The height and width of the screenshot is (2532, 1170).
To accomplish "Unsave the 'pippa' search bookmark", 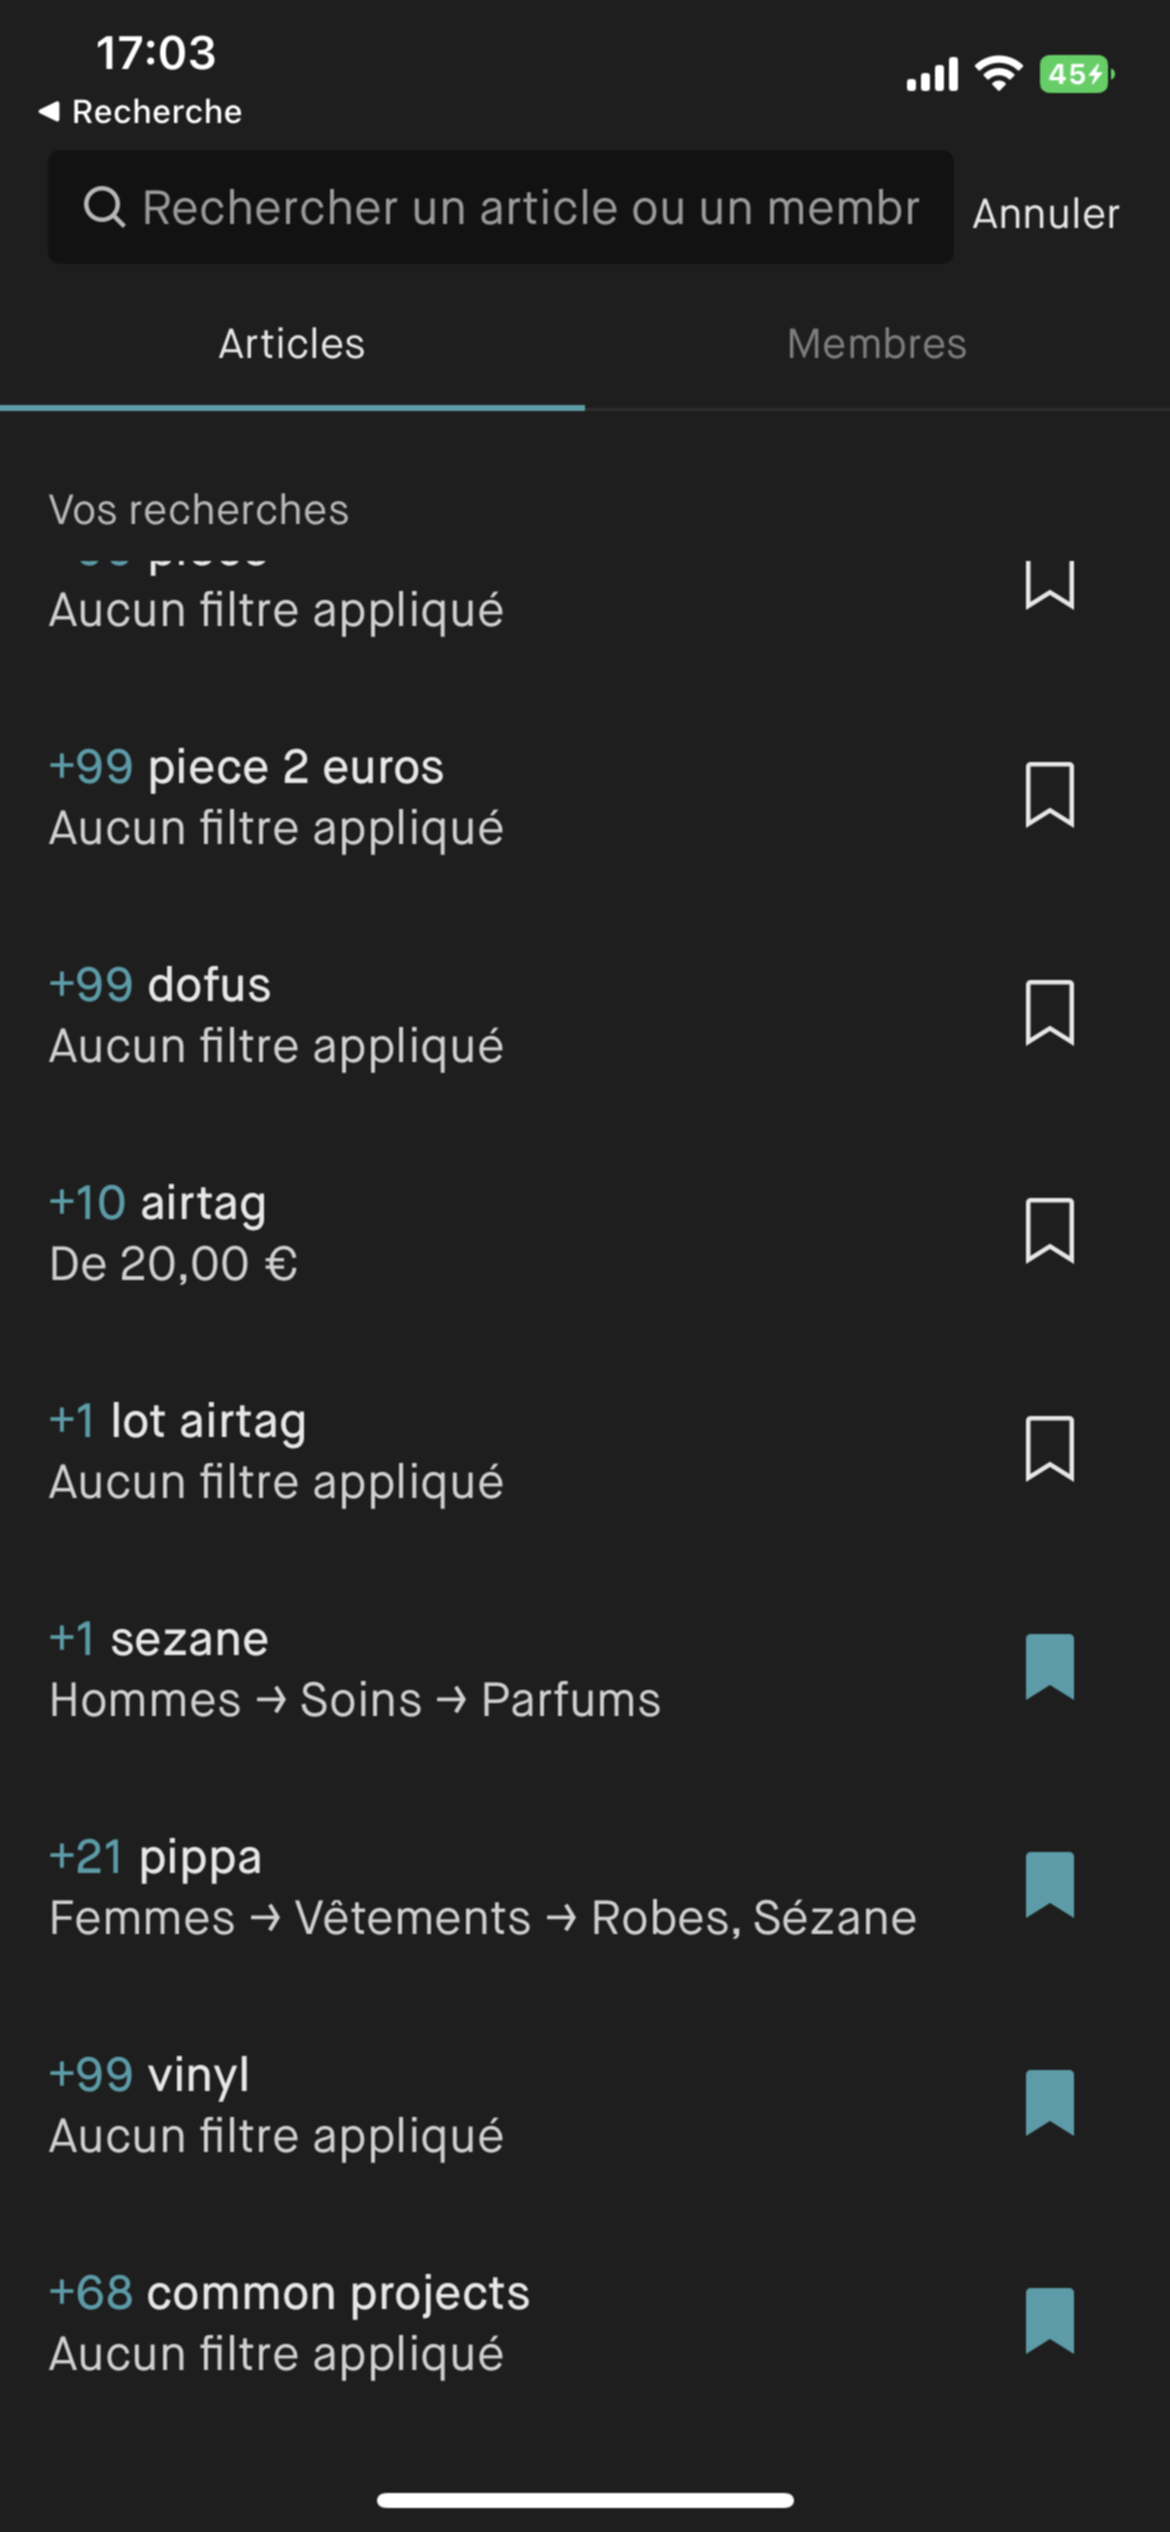I will click(1049, 1885).
